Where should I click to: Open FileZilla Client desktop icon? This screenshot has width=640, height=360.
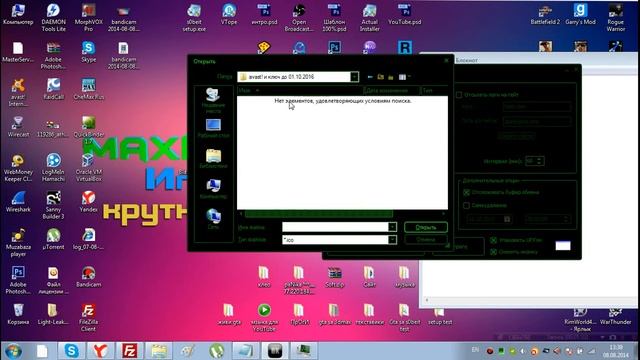88,318
